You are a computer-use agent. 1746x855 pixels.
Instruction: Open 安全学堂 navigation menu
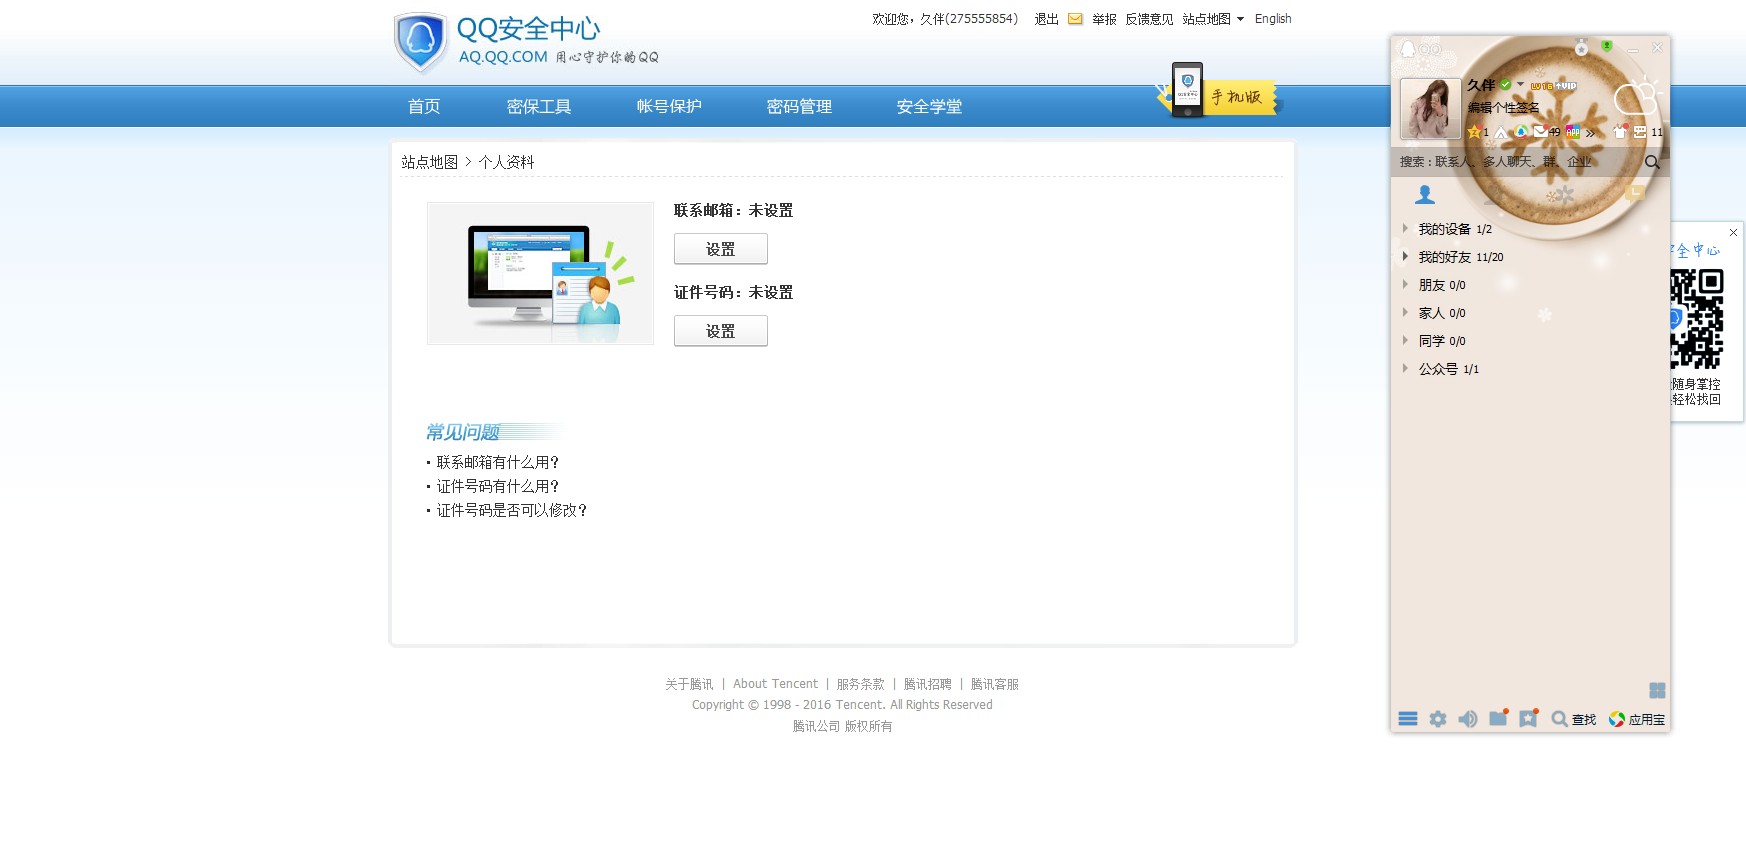click(x=929, y=106)
